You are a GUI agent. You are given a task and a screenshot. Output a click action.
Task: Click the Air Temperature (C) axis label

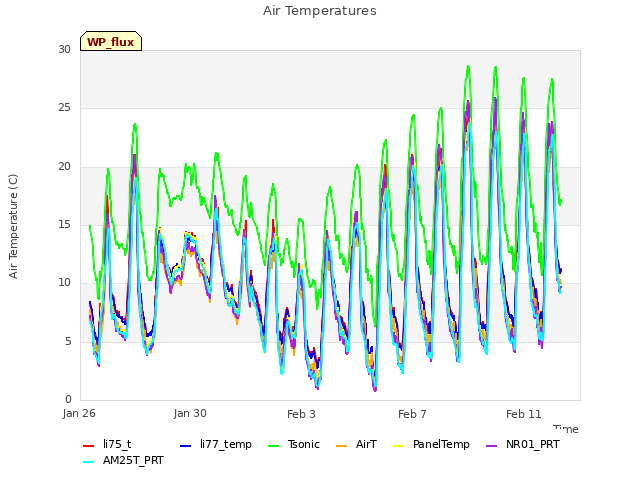click(13, 226)
